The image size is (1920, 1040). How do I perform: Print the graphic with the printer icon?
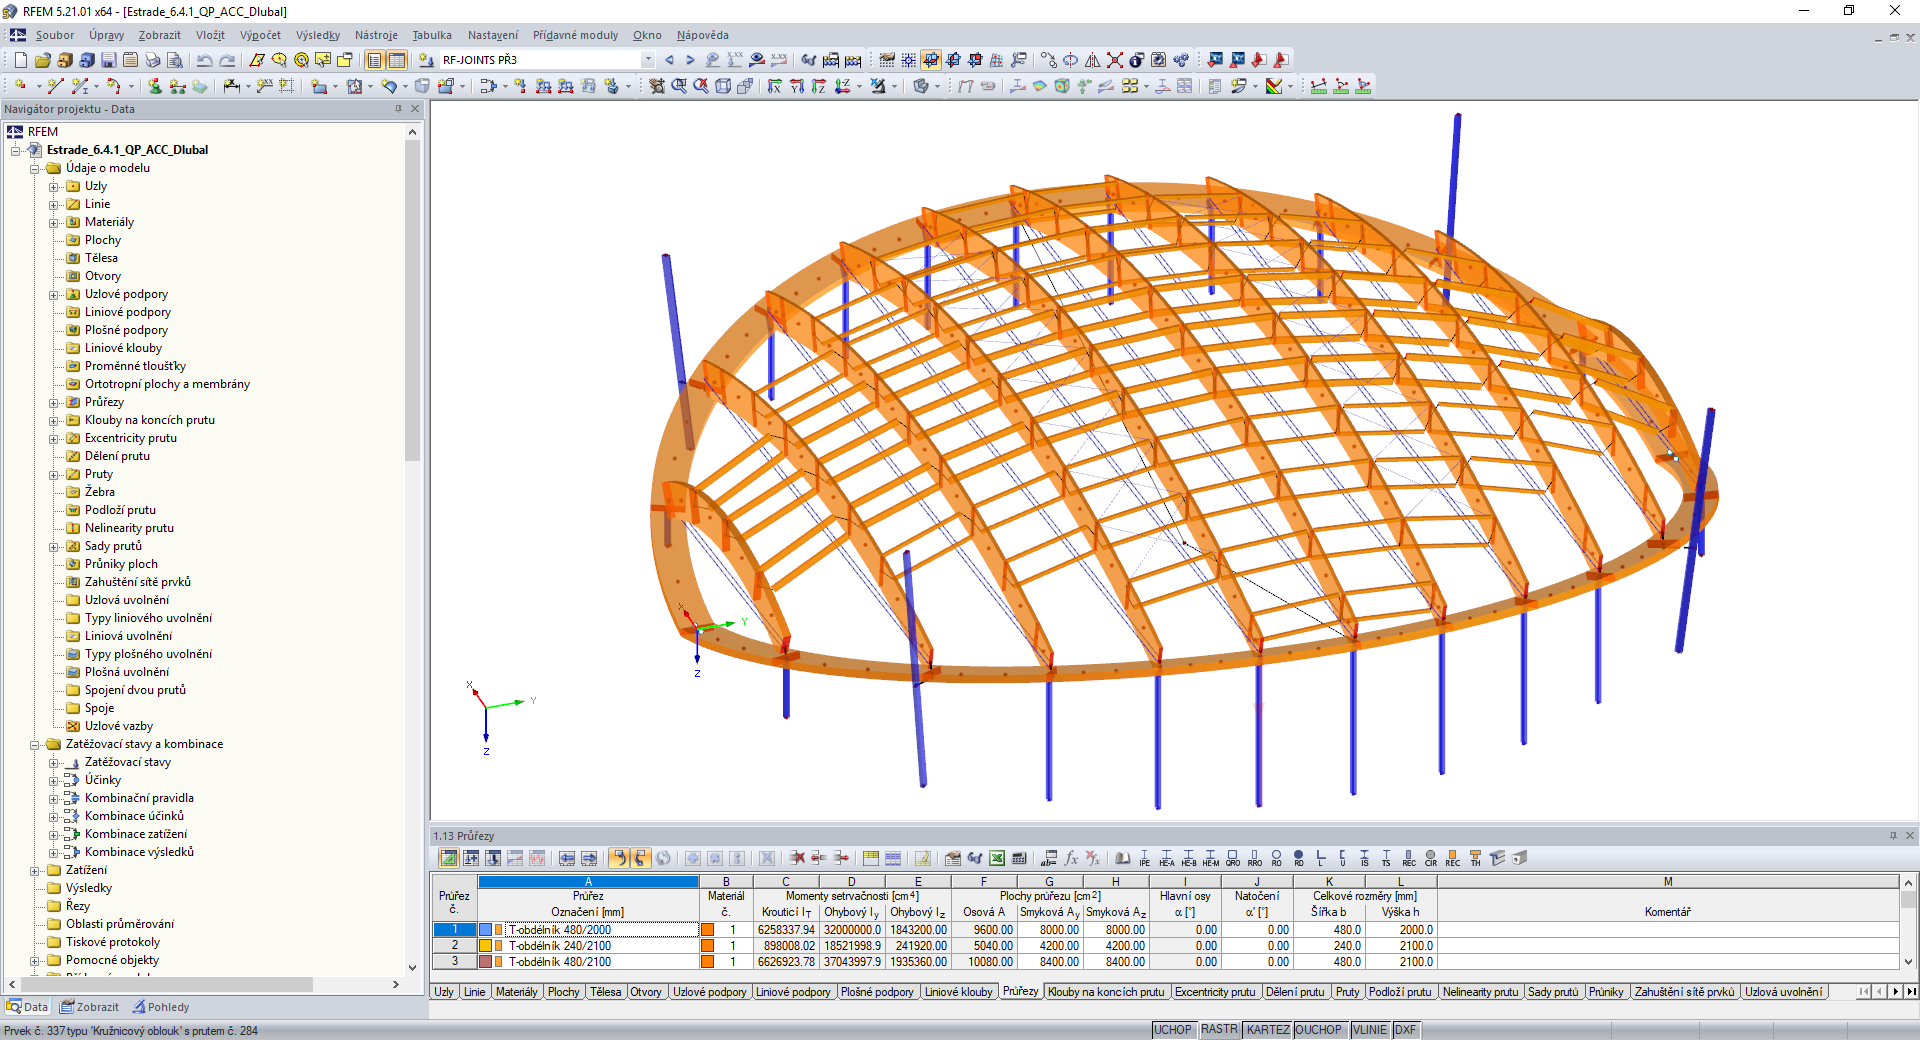click(152, 60)
